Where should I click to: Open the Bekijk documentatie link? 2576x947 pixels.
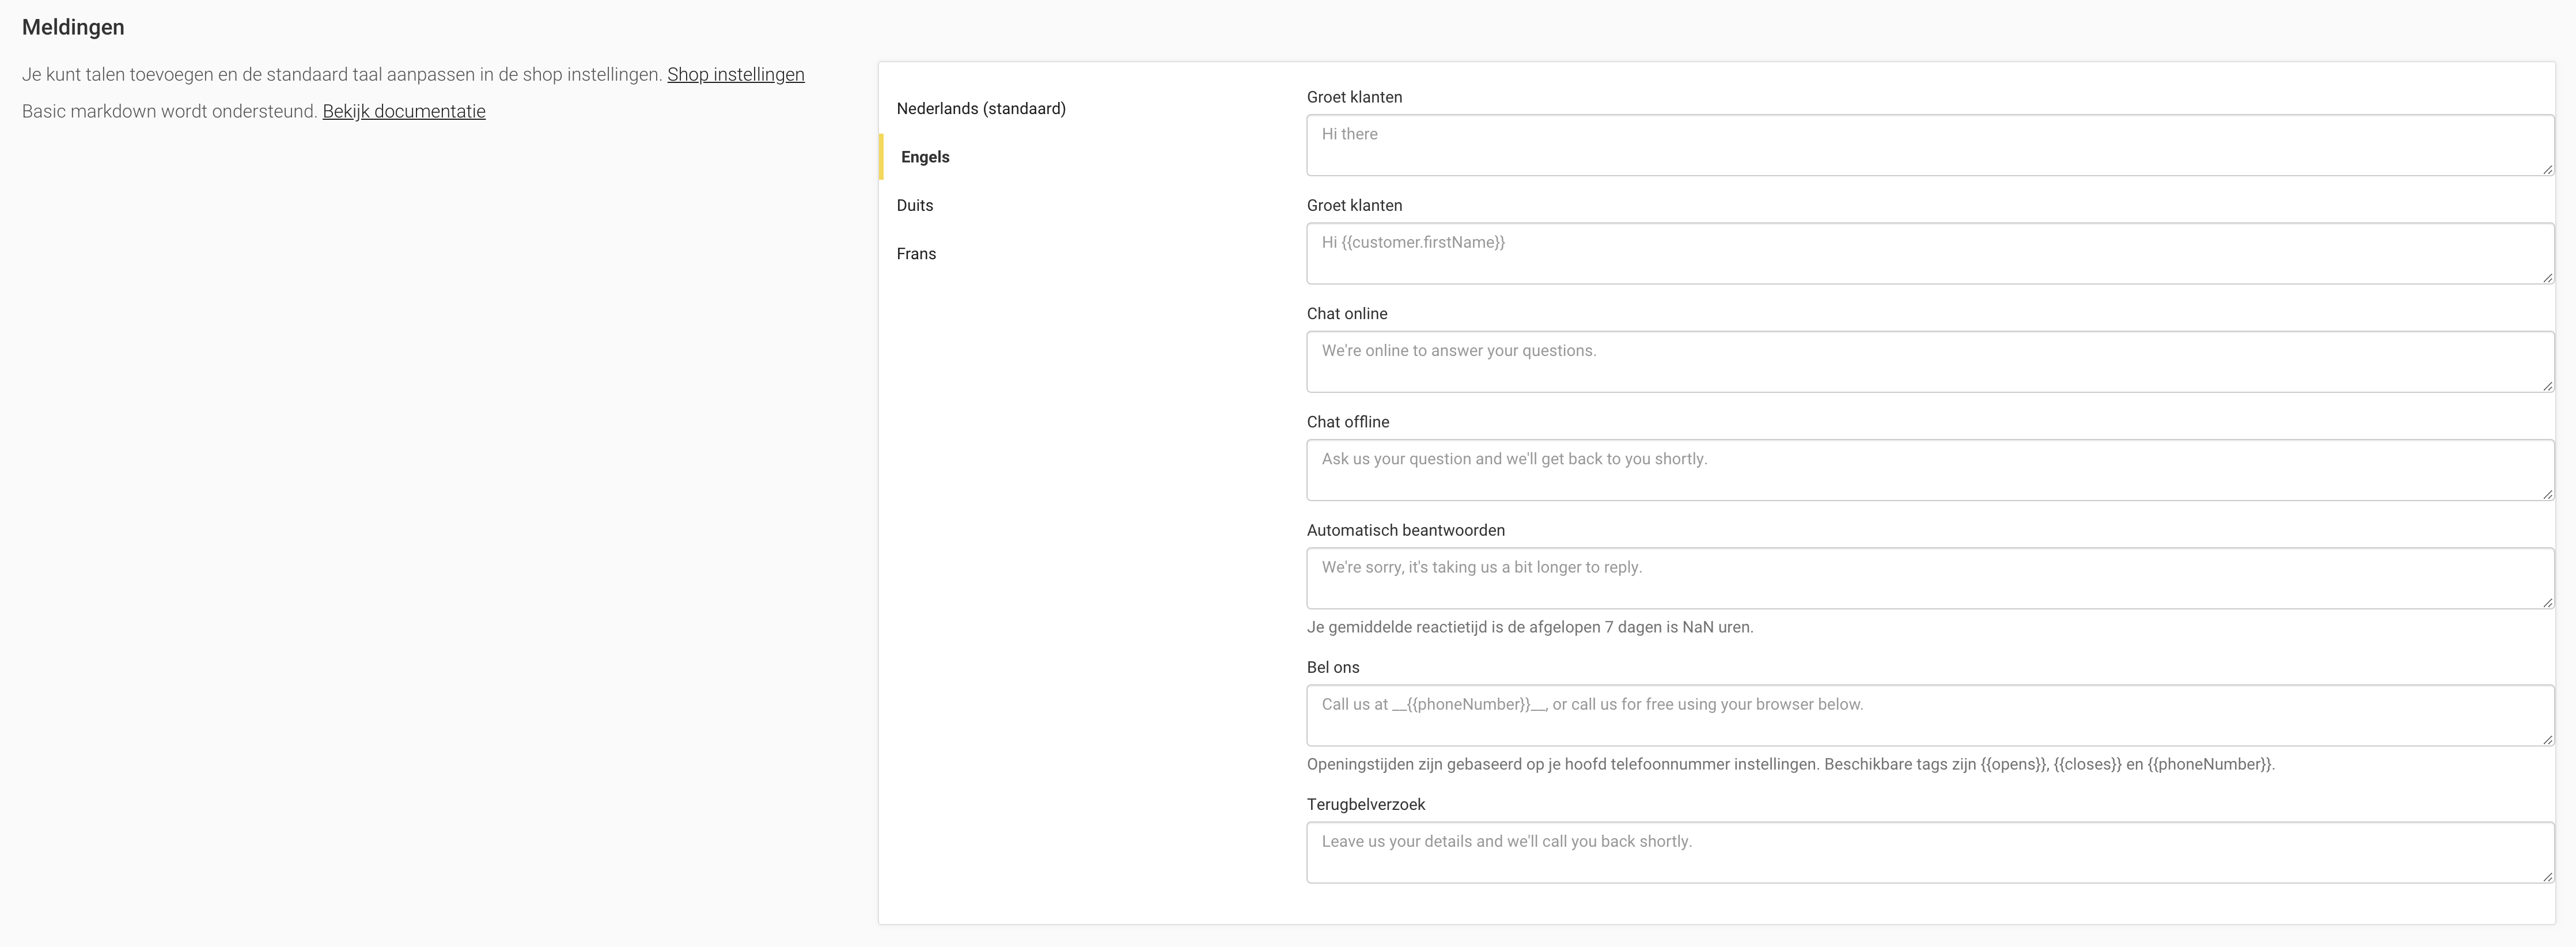pyautogui.click(x=404, y=112)
